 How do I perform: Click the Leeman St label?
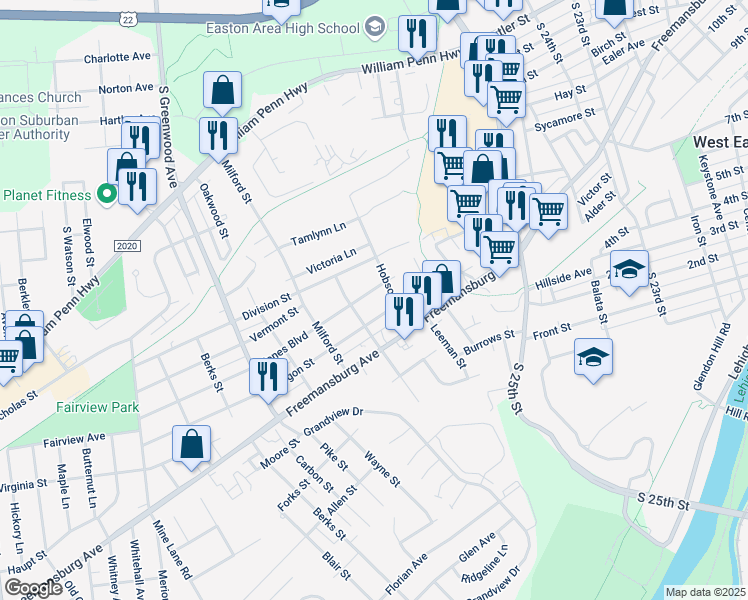[x=447, y=346]
